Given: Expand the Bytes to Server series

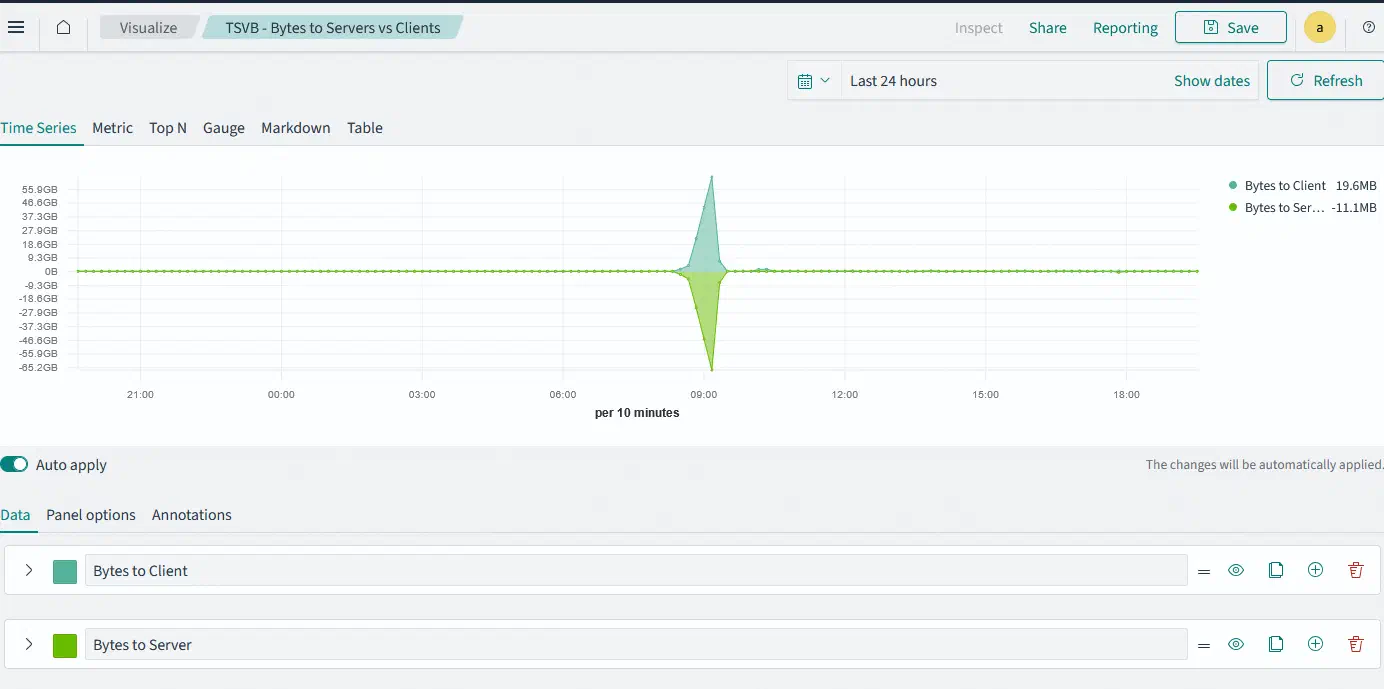Looking at the screenshot, I should (29, 644).
